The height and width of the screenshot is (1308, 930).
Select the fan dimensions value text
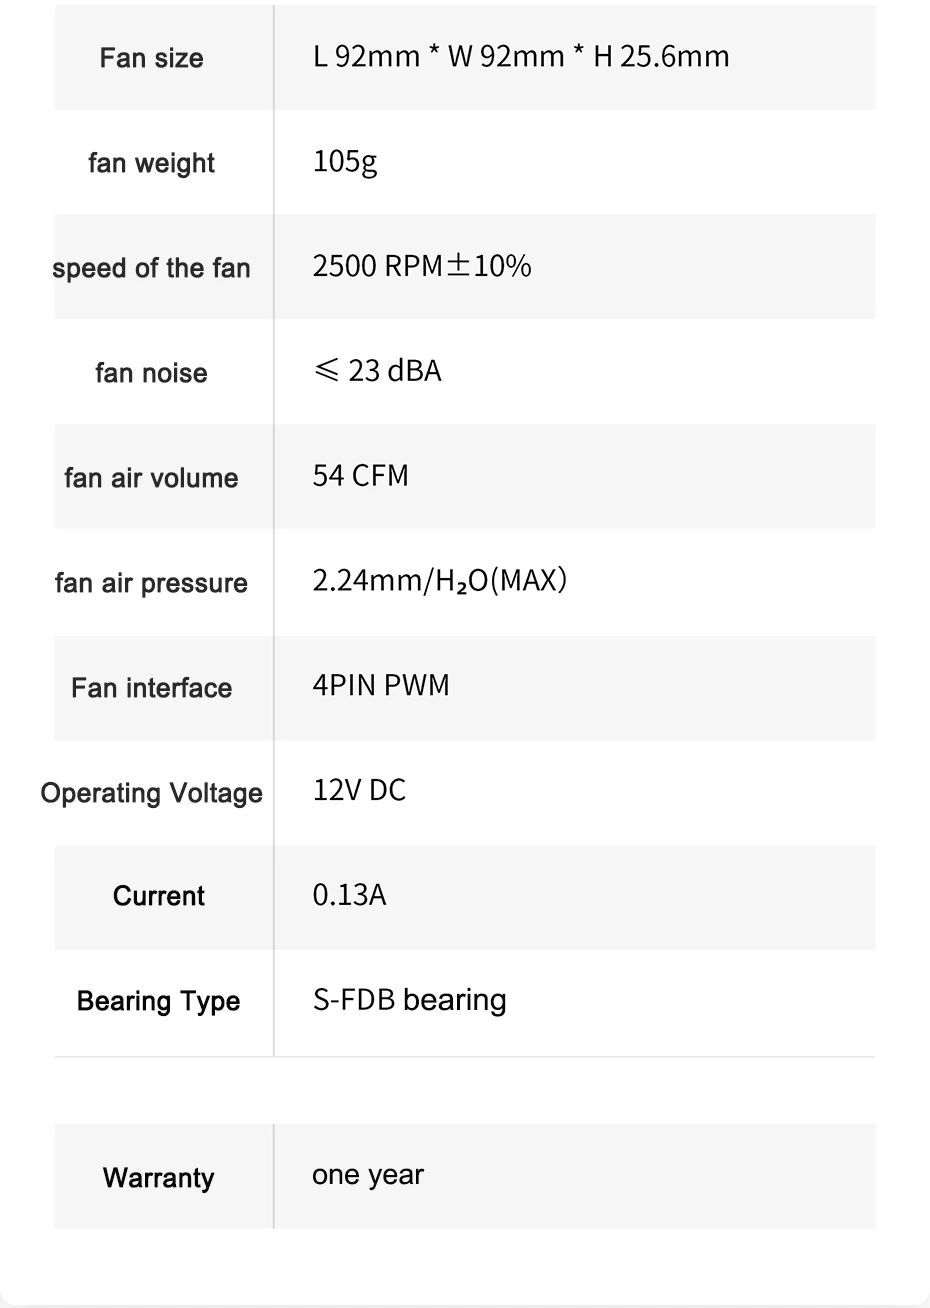pos(520,56)
